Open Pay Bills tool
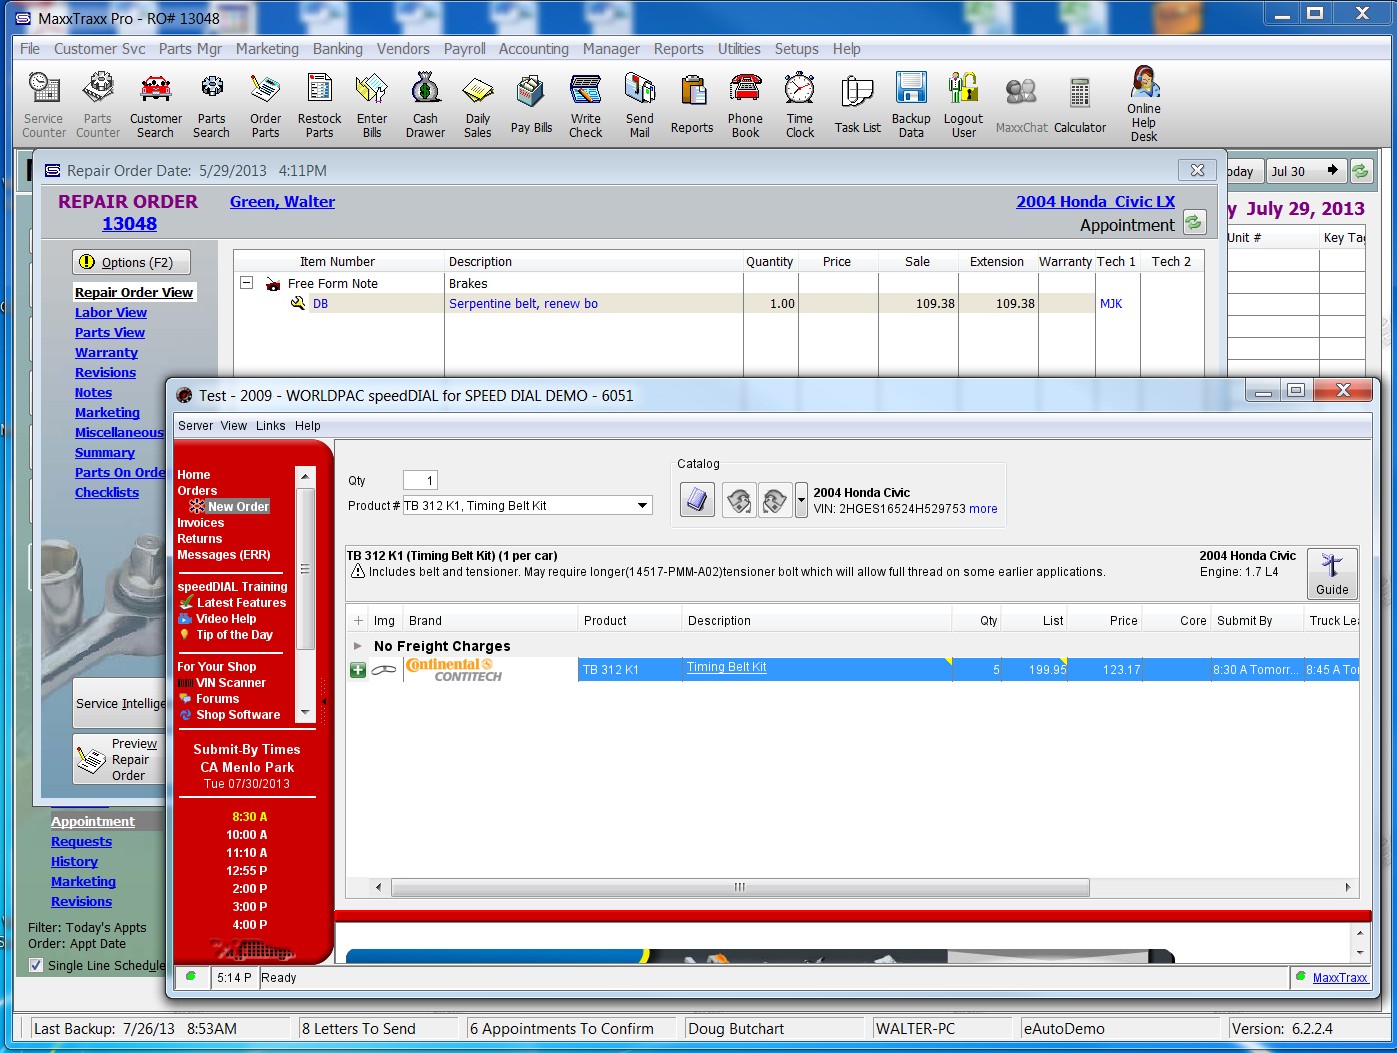 [531, 105]
